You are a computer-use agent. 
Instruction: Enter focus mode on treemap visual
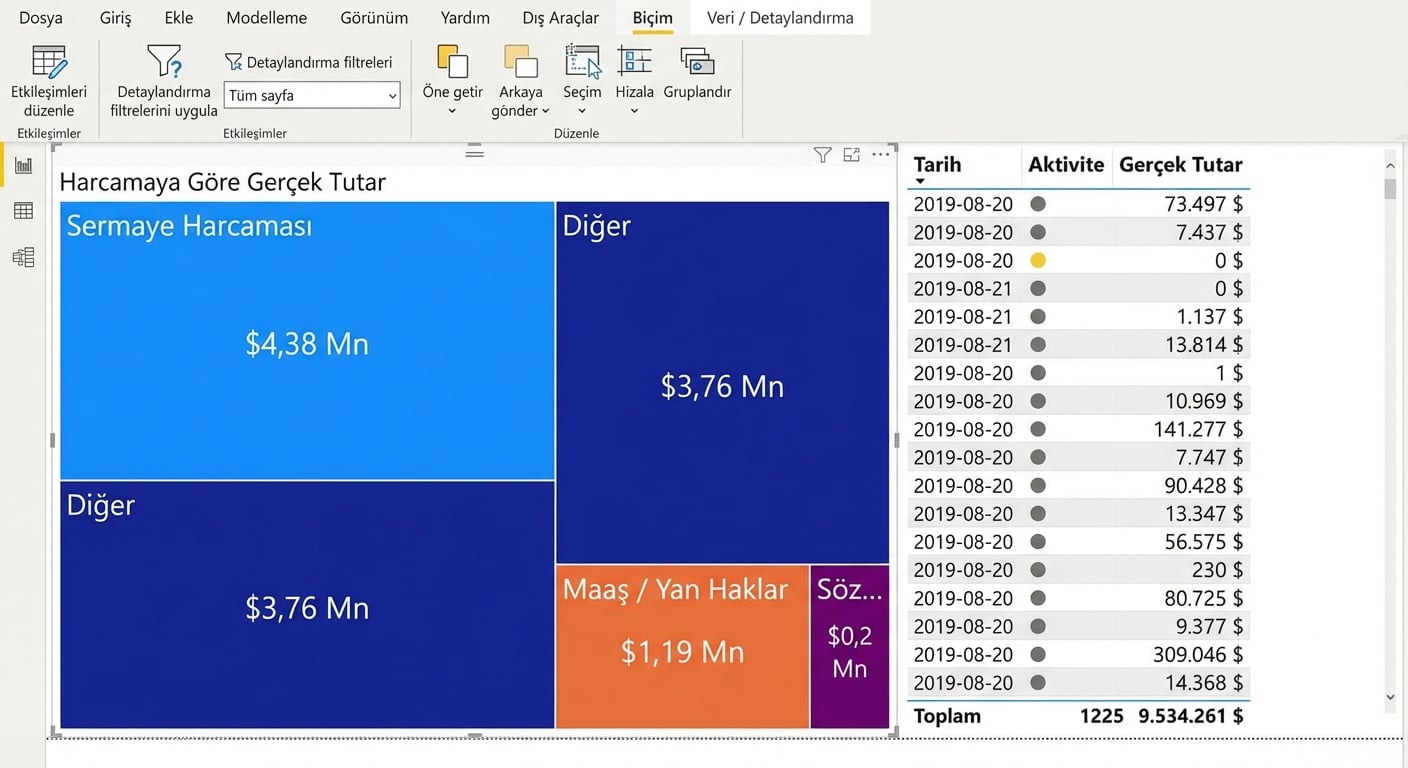pyautogui.click(x=851, y=154)
